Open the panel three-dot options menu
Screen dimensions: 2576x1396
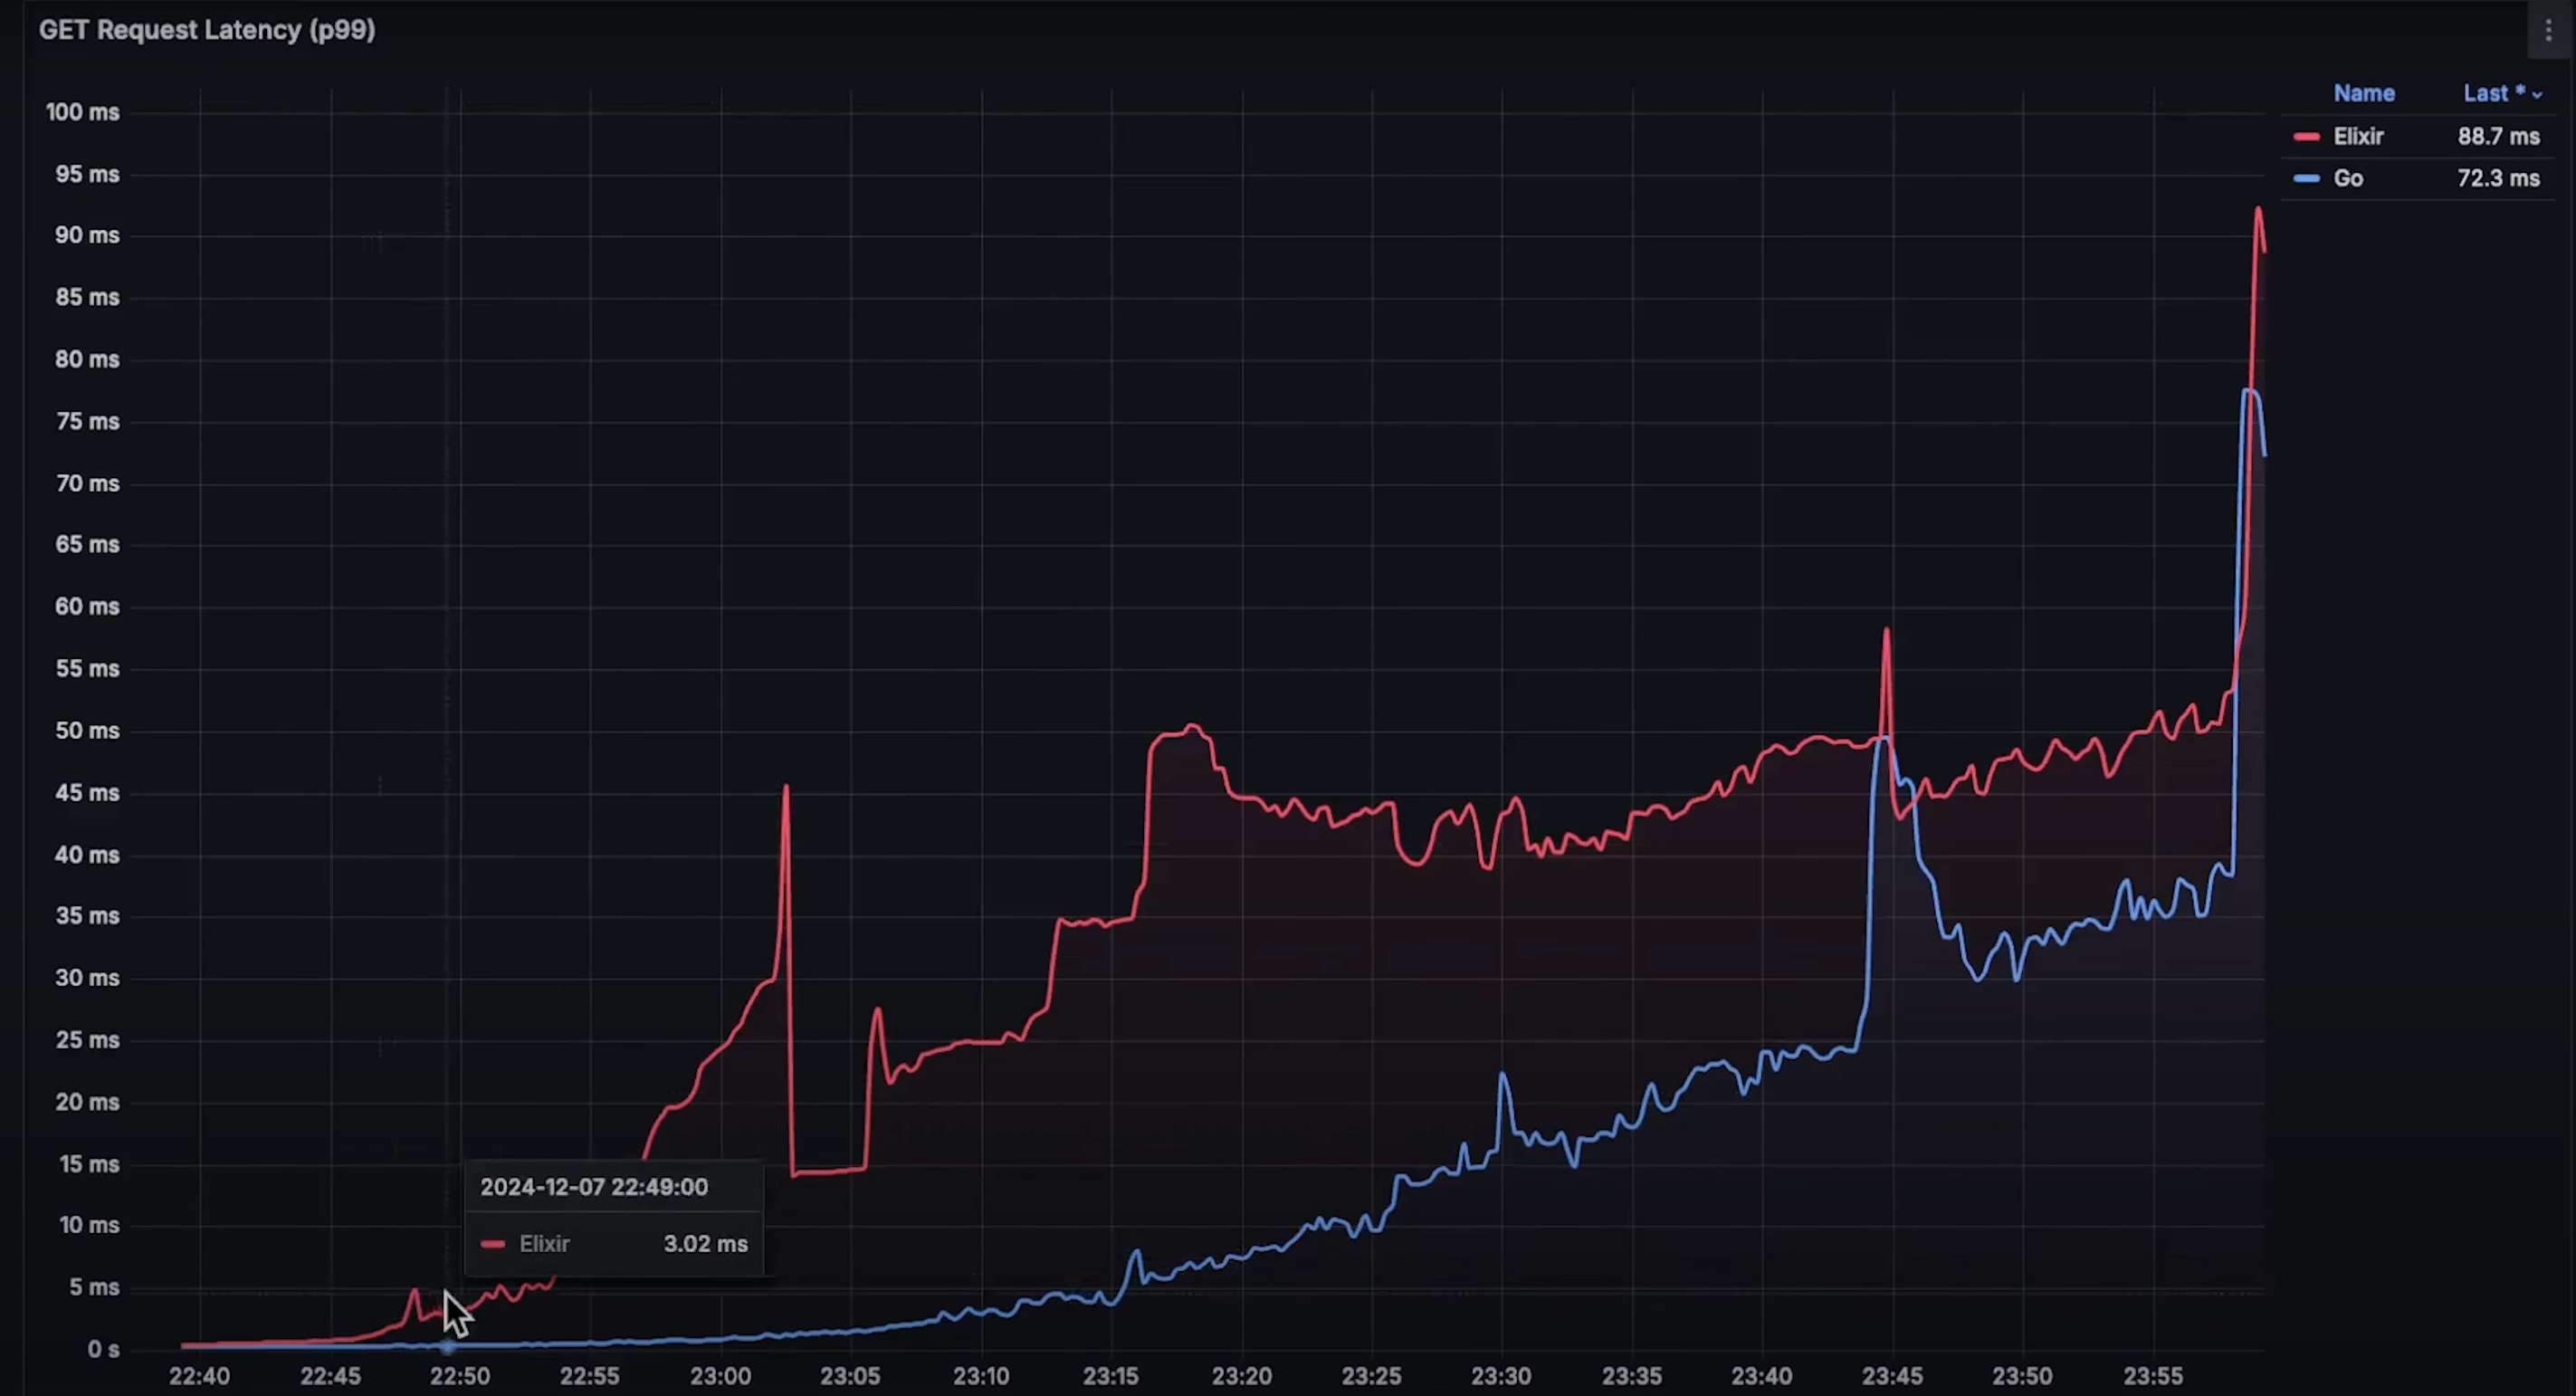click(2547, 31)
